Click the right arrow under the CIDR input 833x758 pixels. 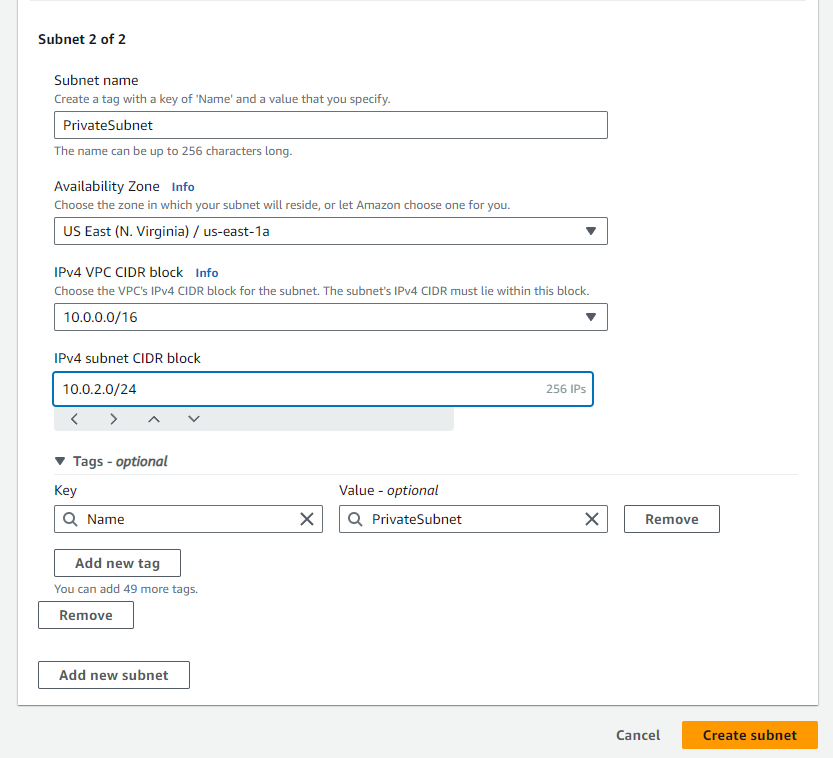pos(114,418)
